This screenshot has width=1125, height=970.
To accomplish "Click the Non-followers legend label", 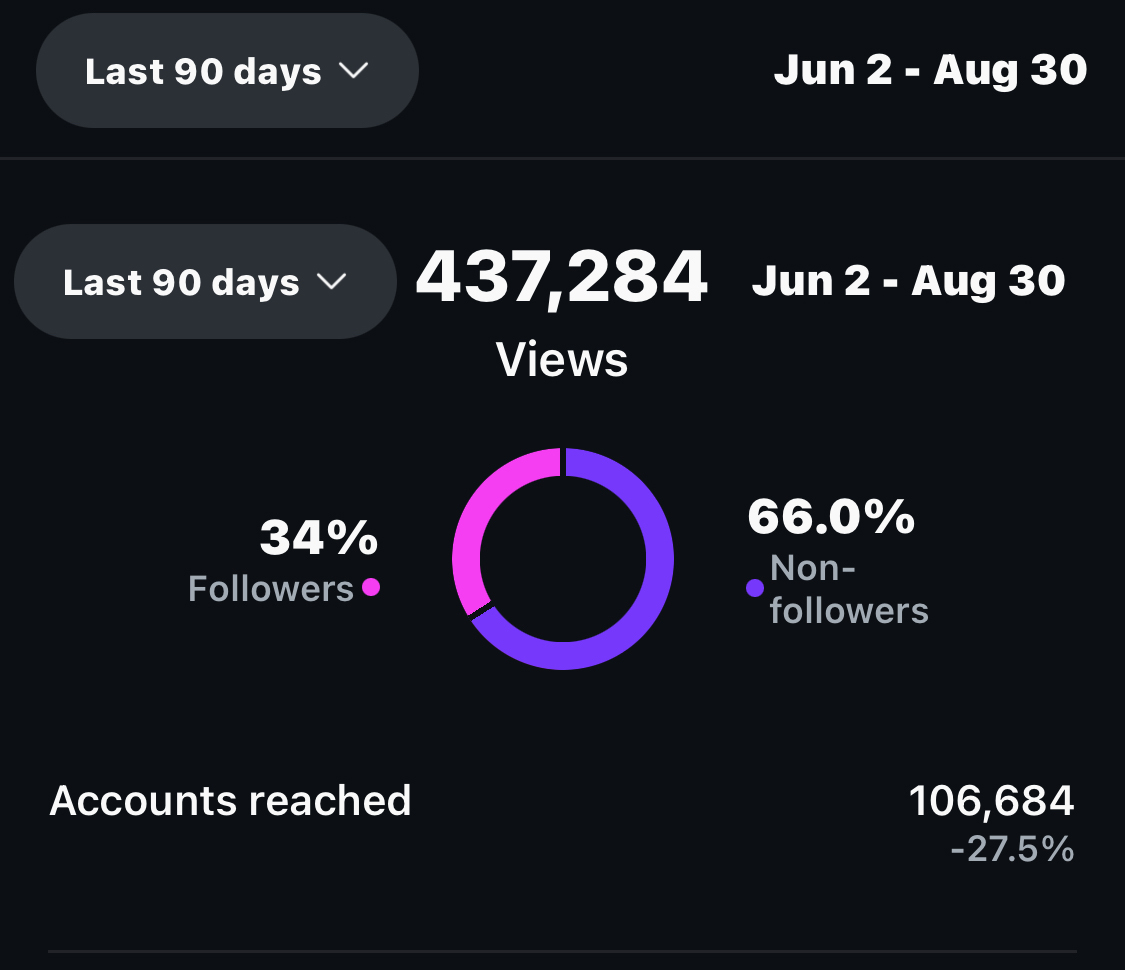I will [x=848, y=589].
